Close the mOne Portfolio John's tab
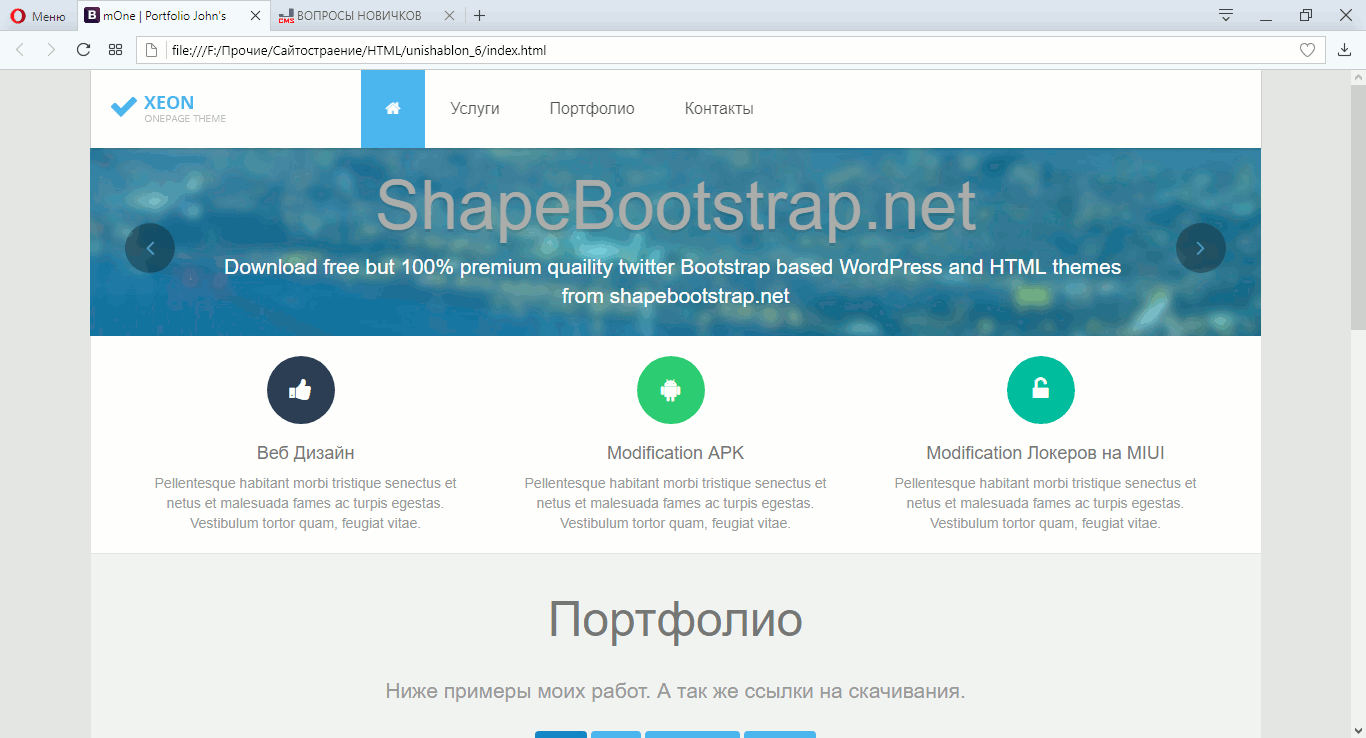Viewport: 1366px width, 738px height. pyautogui.click(x=255, y=16)
